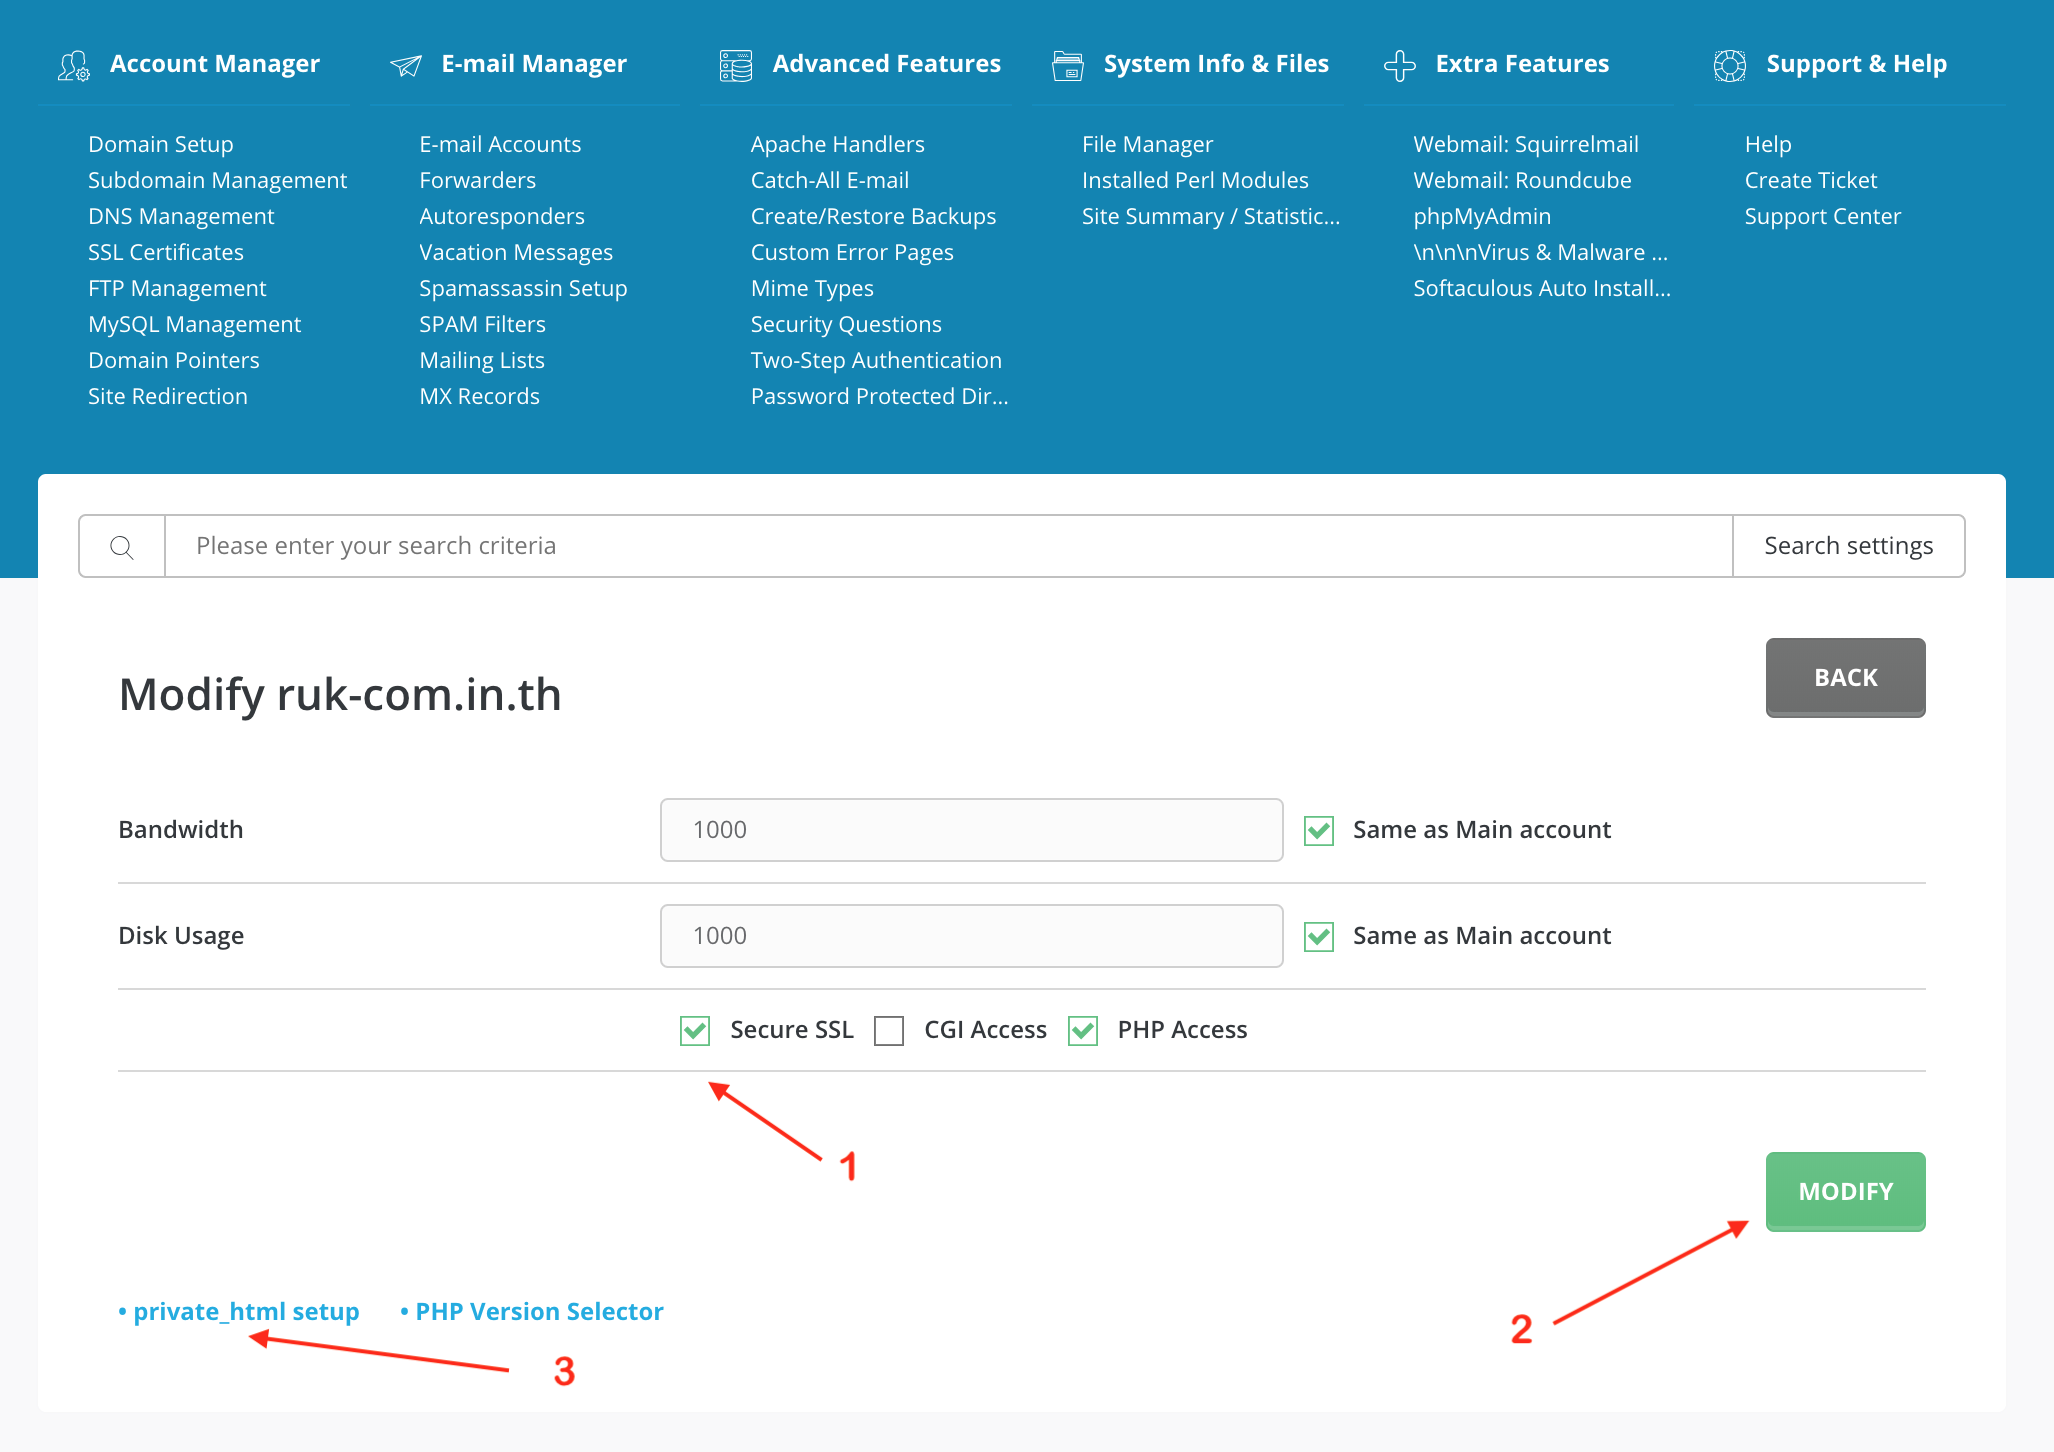The height and width of the screenshot is (1452, 2054).
Task: Open Softaculous Auto Installer link
Action: pos(1542,288)
